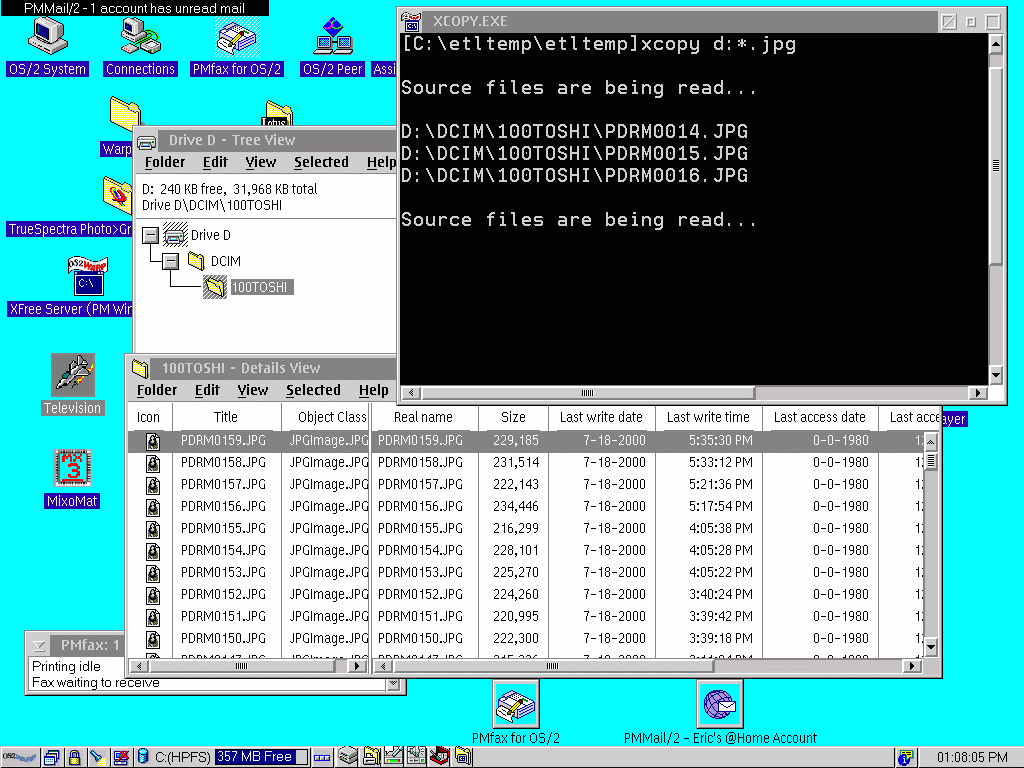The image size is (1024, 768).
Task: Launch the Television desktop icon
Action: (72, 375)
